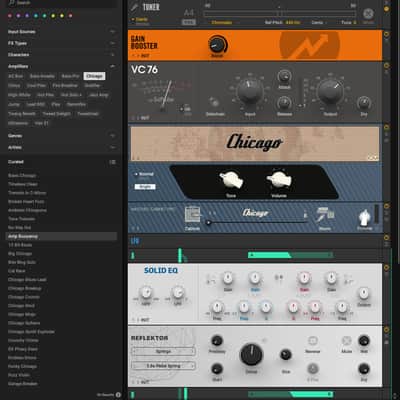Click the Reflektor Decay knob
400x400 pixels.
(x=251, y=354)
